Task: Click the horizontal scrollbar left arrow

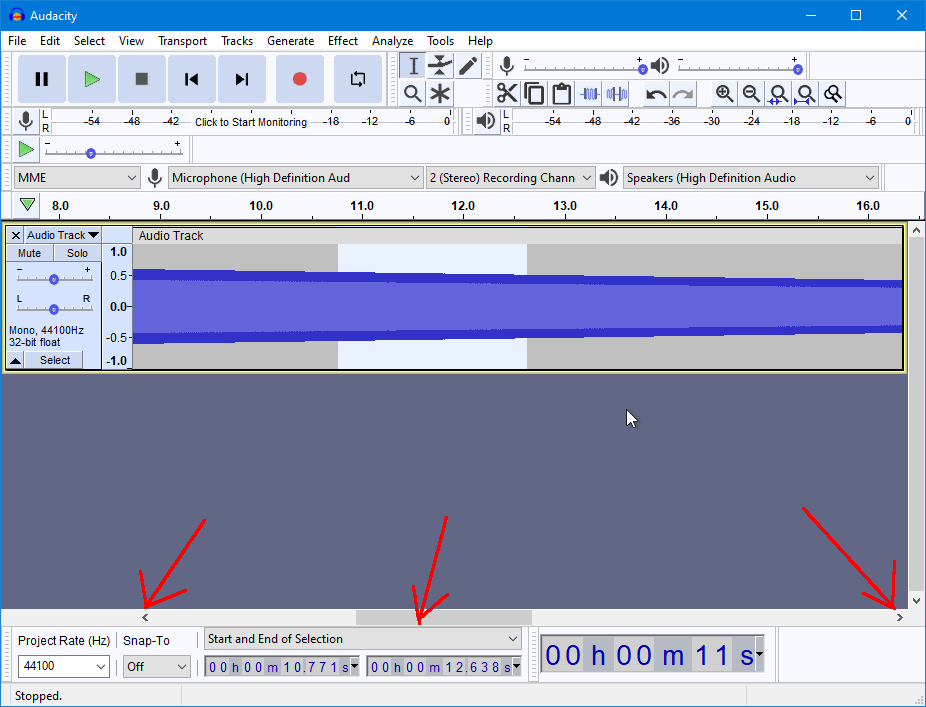Action: pyautogui.click(x=145, y=617)
